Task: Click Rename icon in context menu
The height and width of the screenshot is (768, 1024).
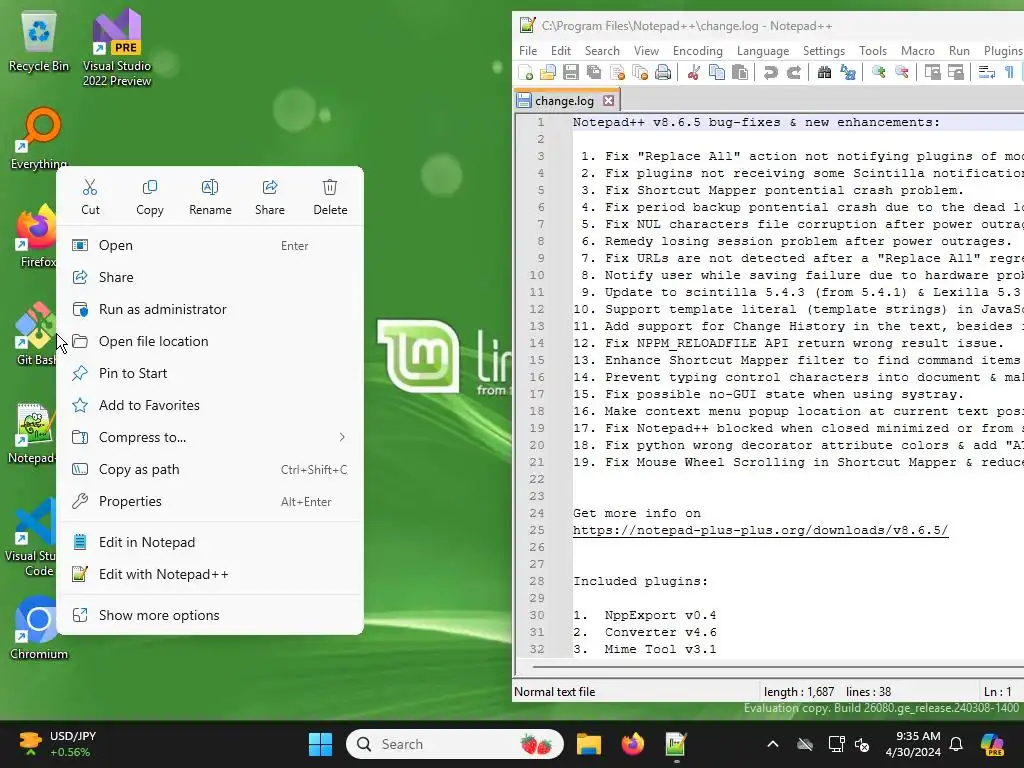Action: [x=210, y=197]
